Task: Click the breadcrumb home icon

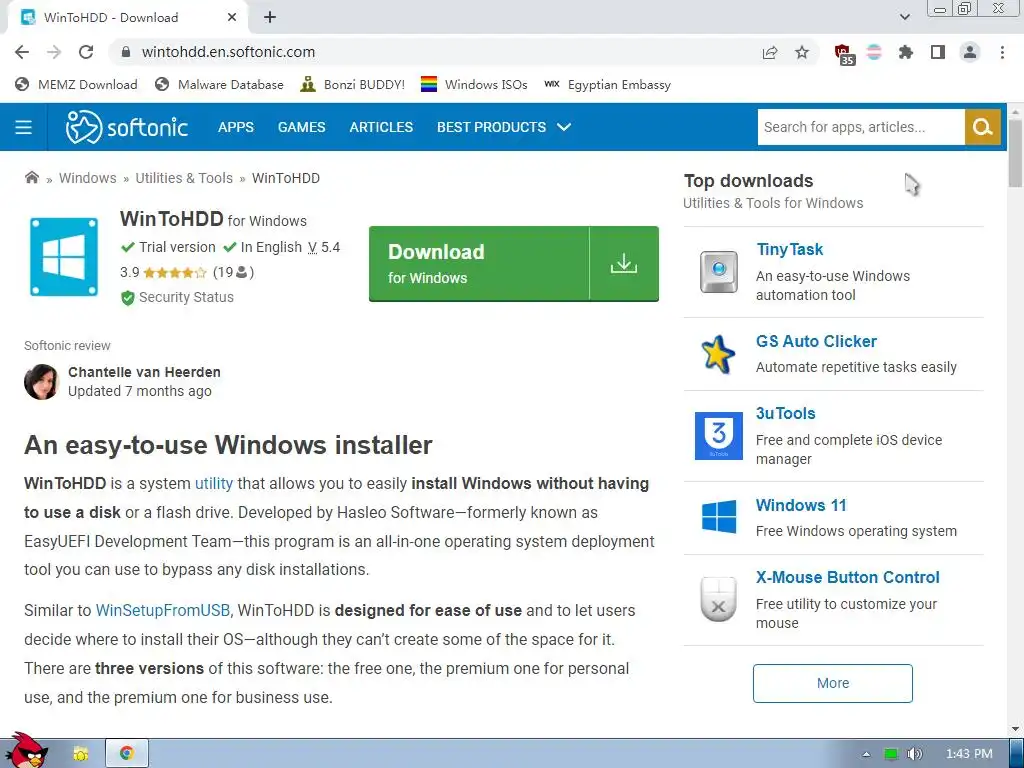Action: click(x=31, y=178)
